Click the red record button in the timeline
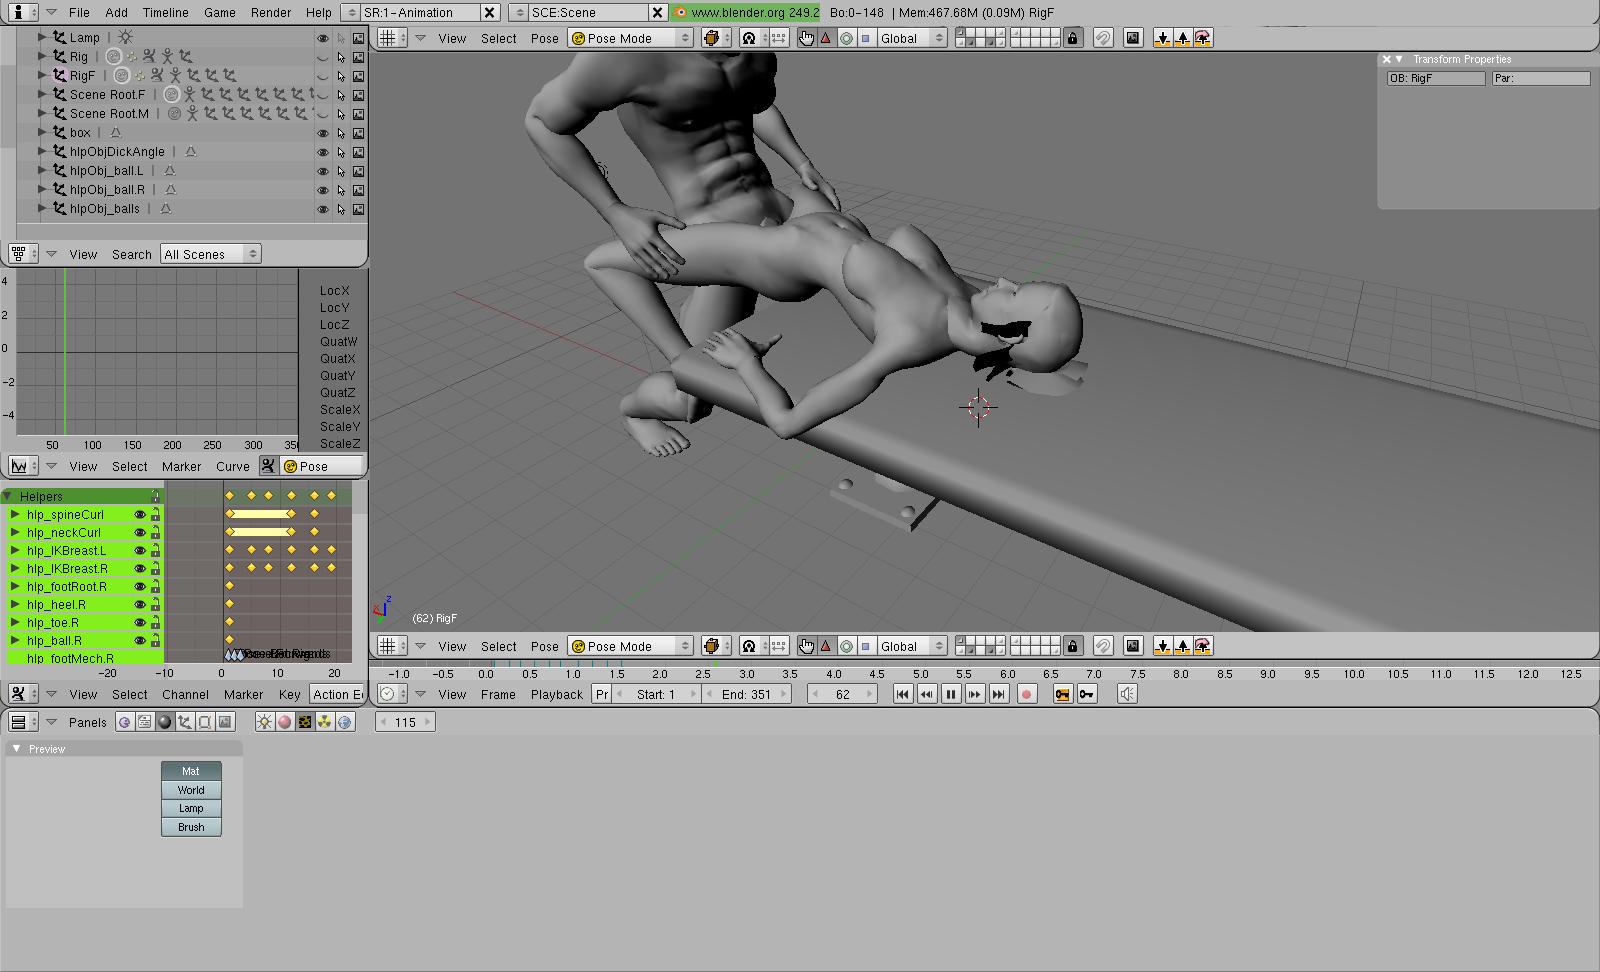 tap(1026, 694)
